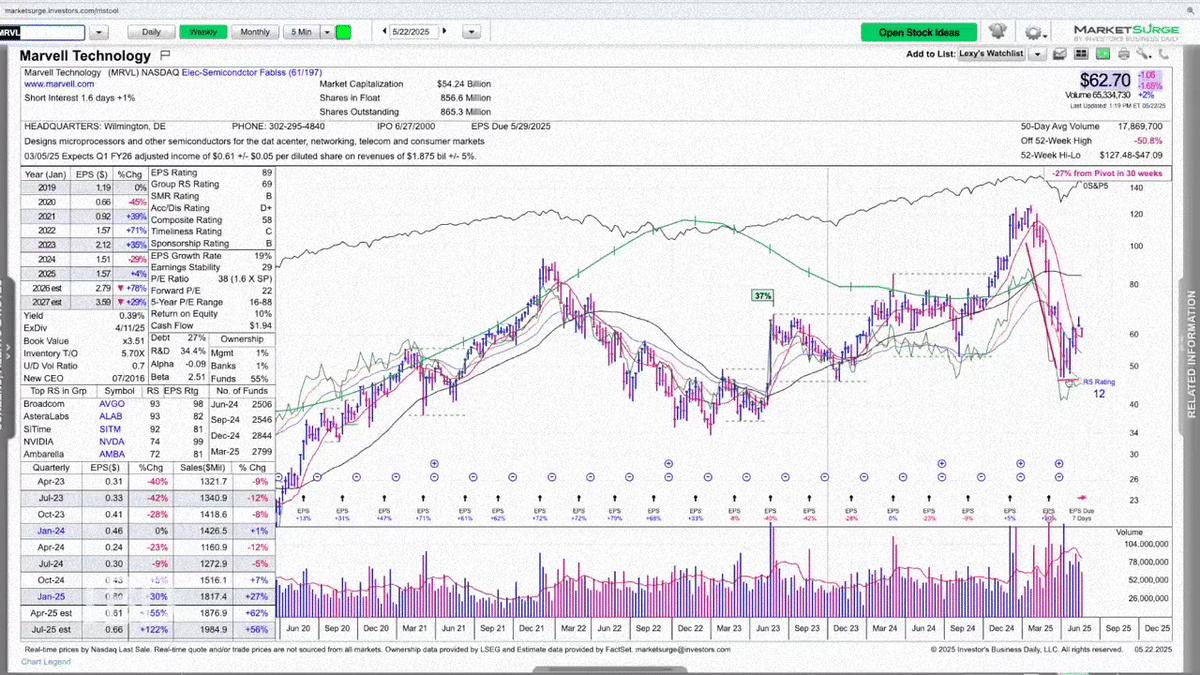Expand the Add to List dropdown arrow
The width and height of the screenshot is (1200, 675).
pyautogui.click(x=1037, y=54)
